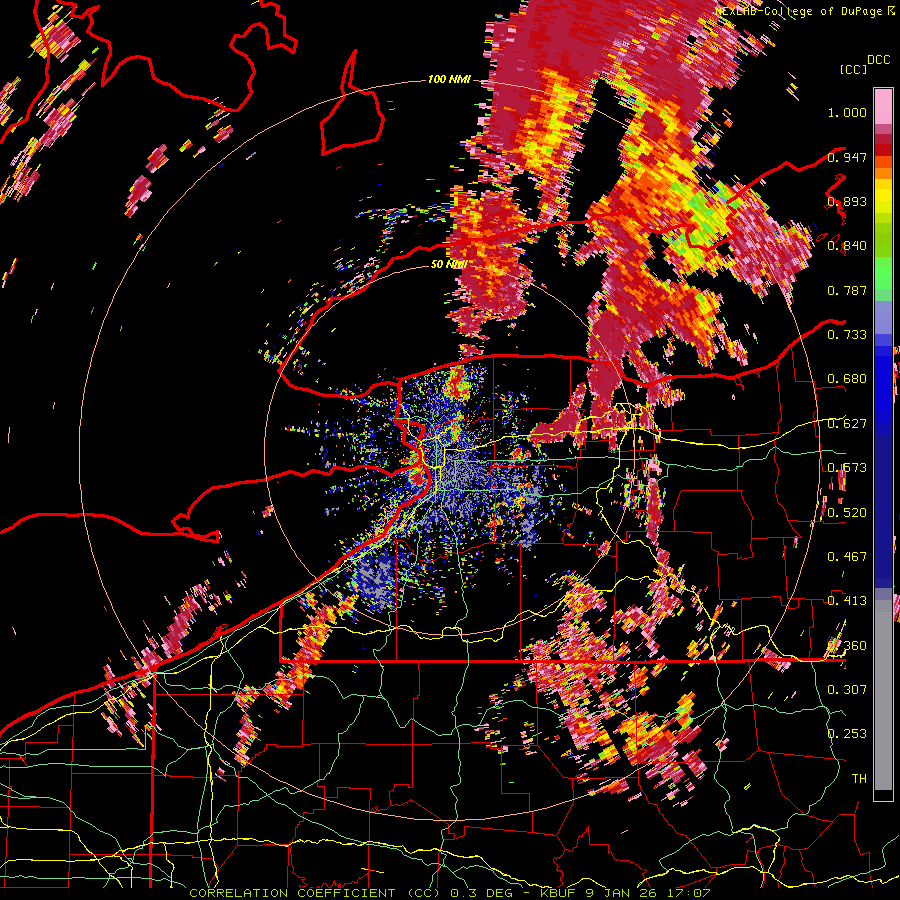Click the "[CC]" unit label above the scale
Image resolution: width=900 pixels, height=900 pixels.
click(x=854, y=69)
